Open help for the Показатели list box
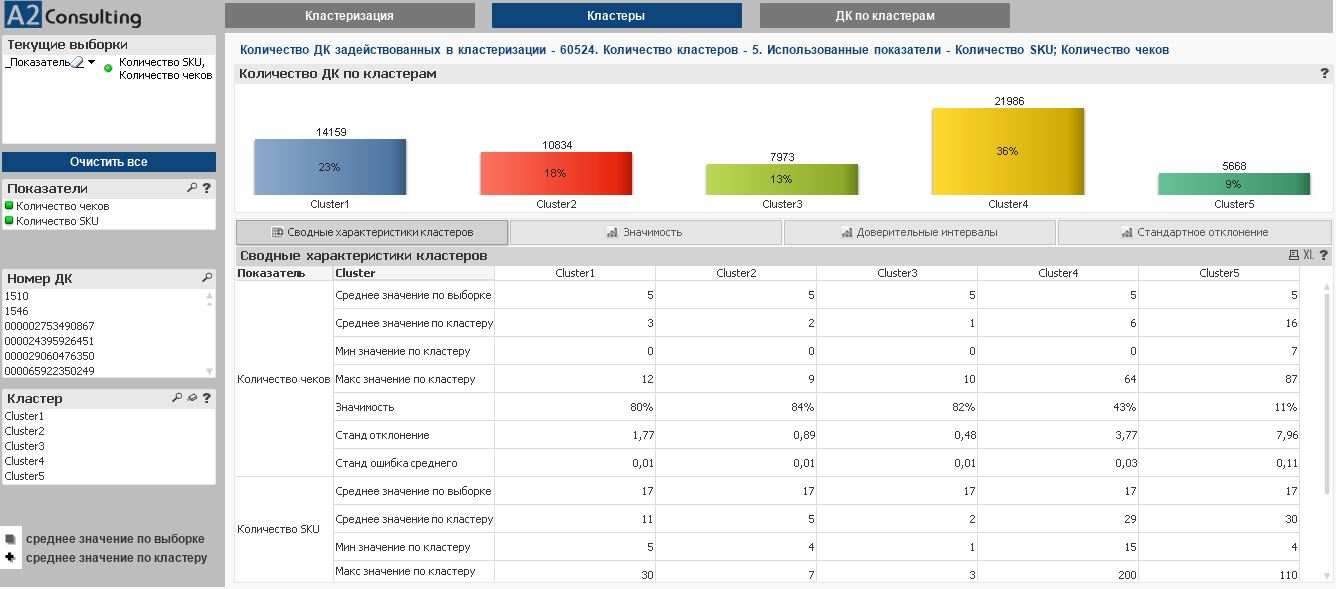The height and width of the screenshot is (589, 1336). point(207,188)
